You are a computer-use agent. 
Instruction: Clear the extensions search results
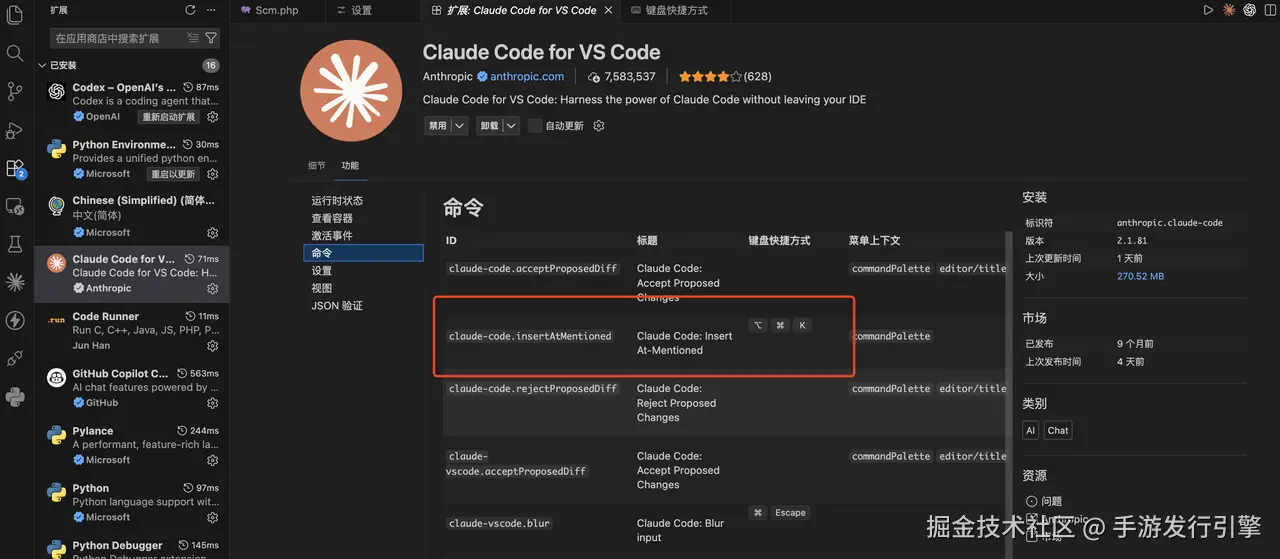click(x=192, y=38)
